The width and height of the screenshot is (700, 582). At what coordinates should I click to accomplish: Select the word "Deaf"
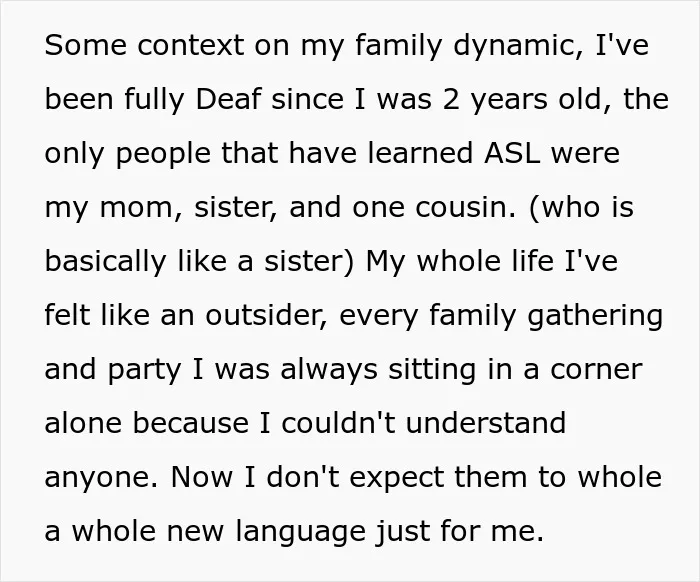coord(228,99)
